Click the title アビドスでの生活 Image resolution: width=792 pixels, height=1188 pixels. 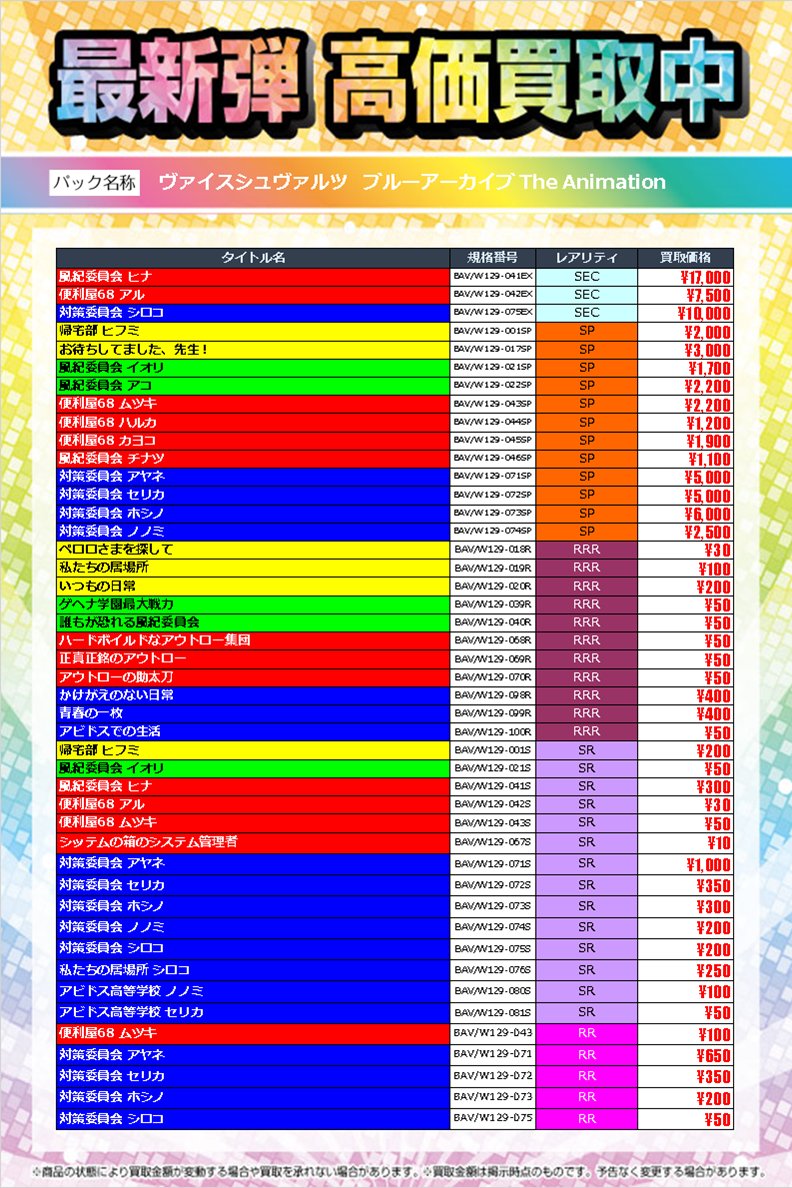tap(110, 731)
